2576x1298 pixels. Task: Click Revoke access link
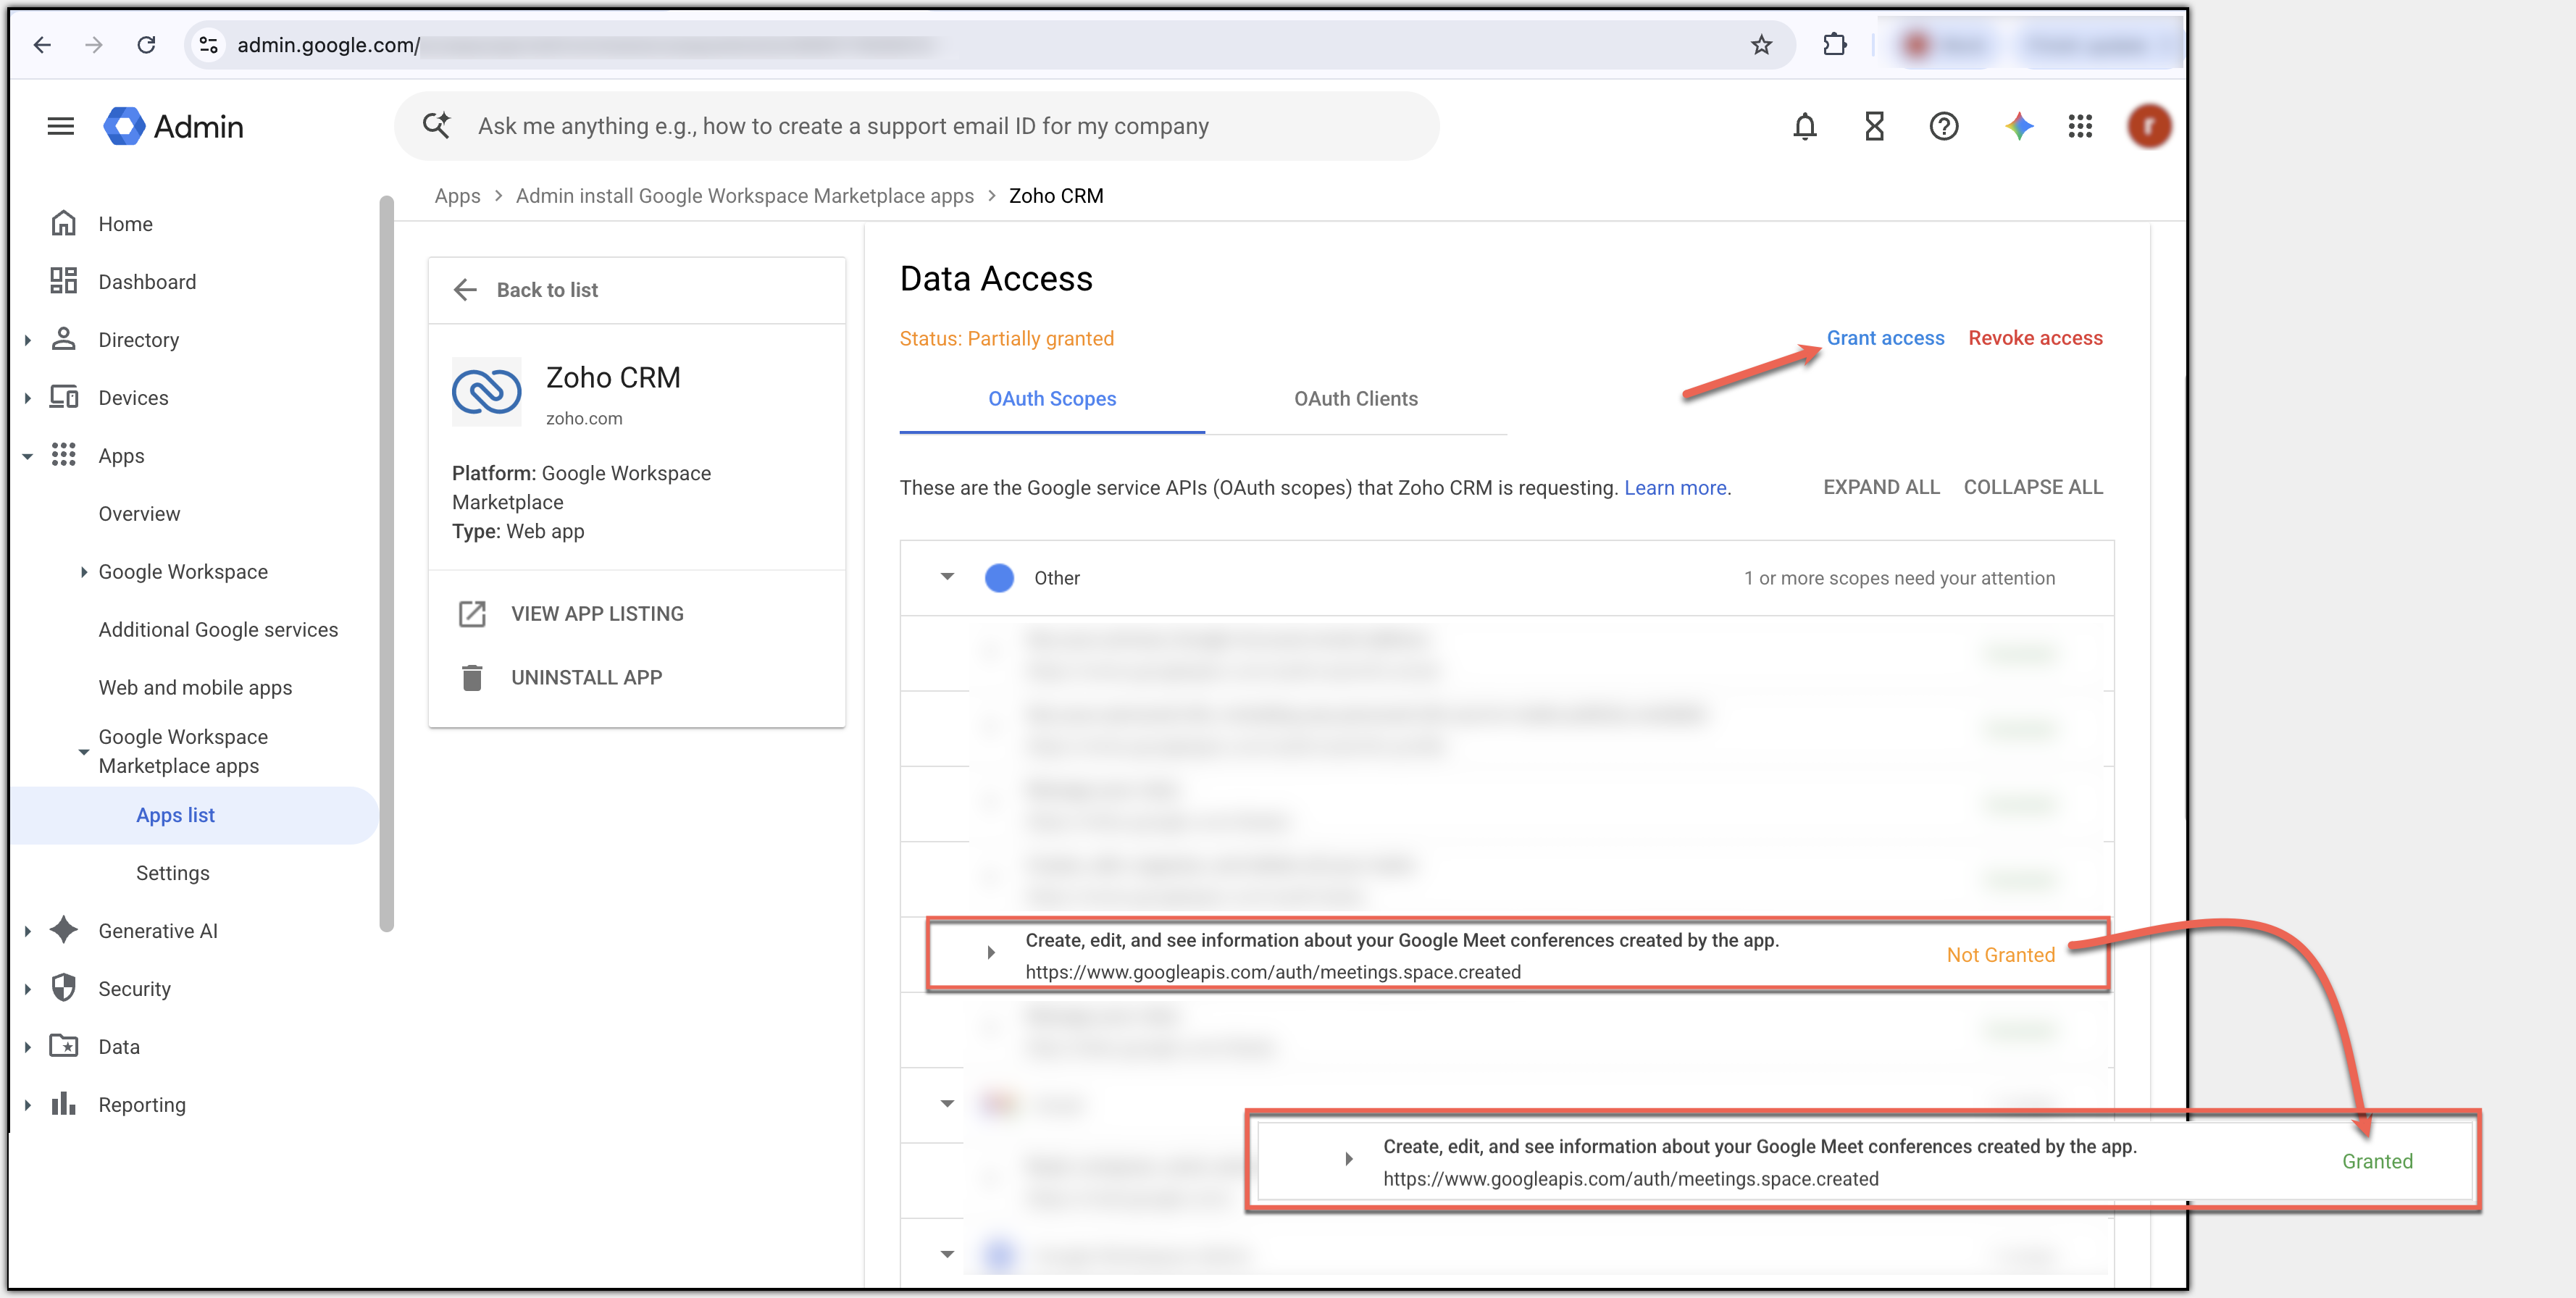(x=2035, y=338)
